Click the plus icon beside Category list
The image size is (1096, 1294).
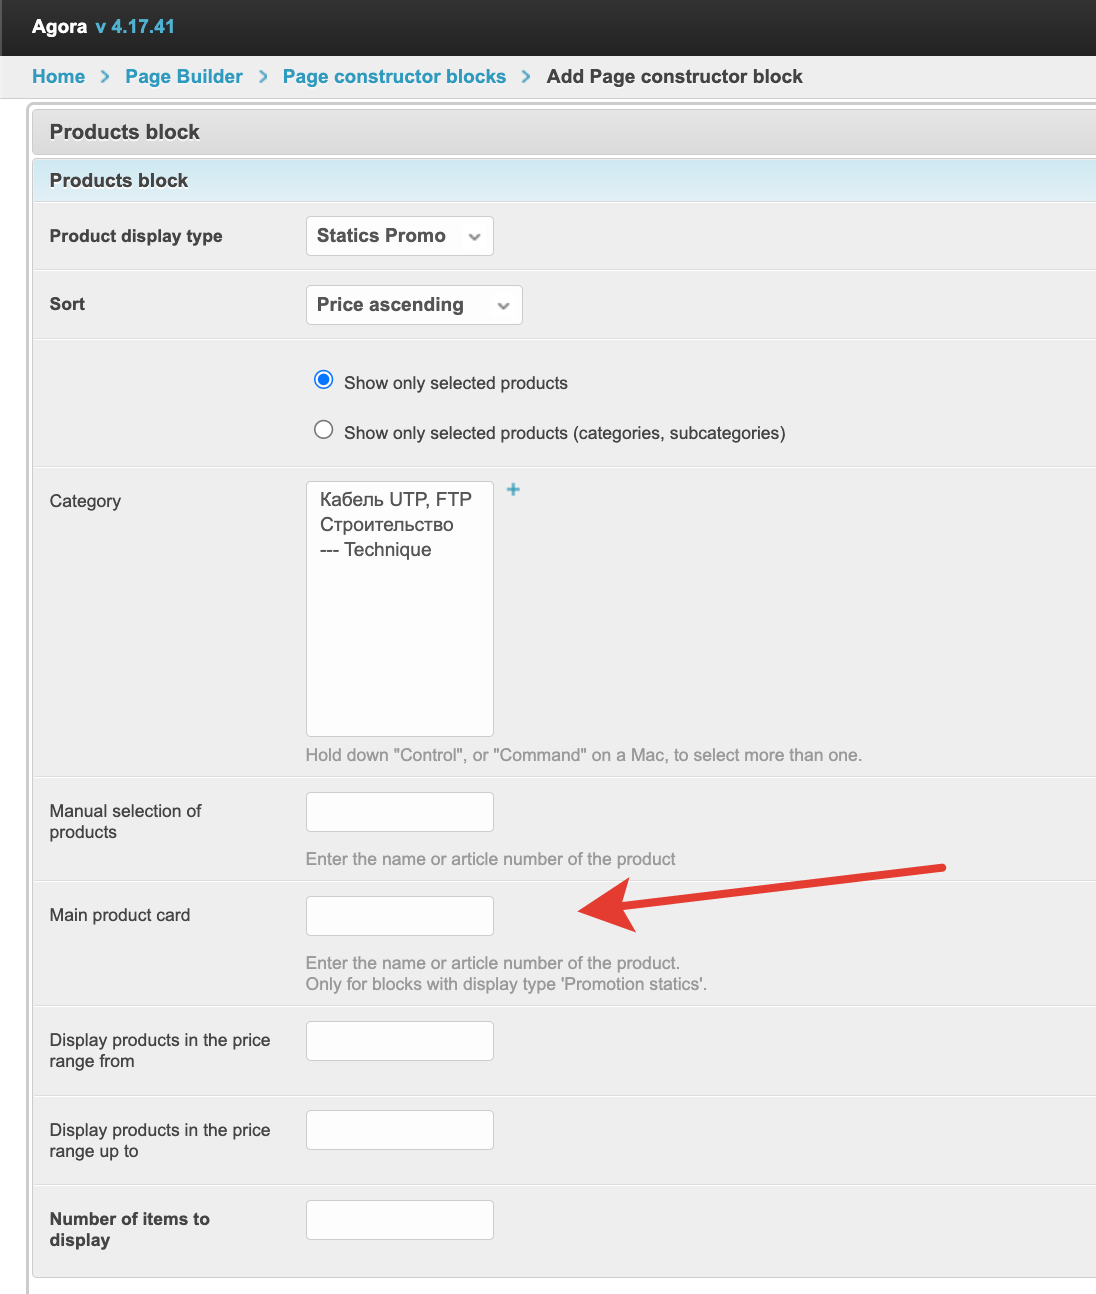click(513, 489)
